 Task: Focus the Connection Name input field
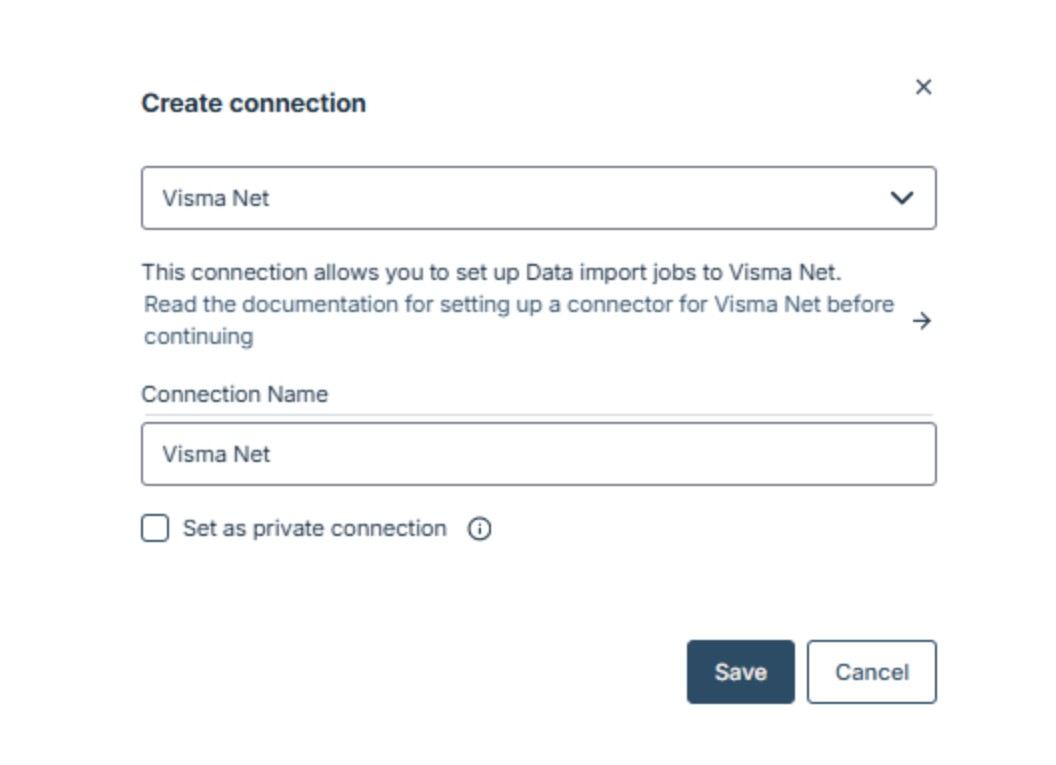tap(538, 454)
